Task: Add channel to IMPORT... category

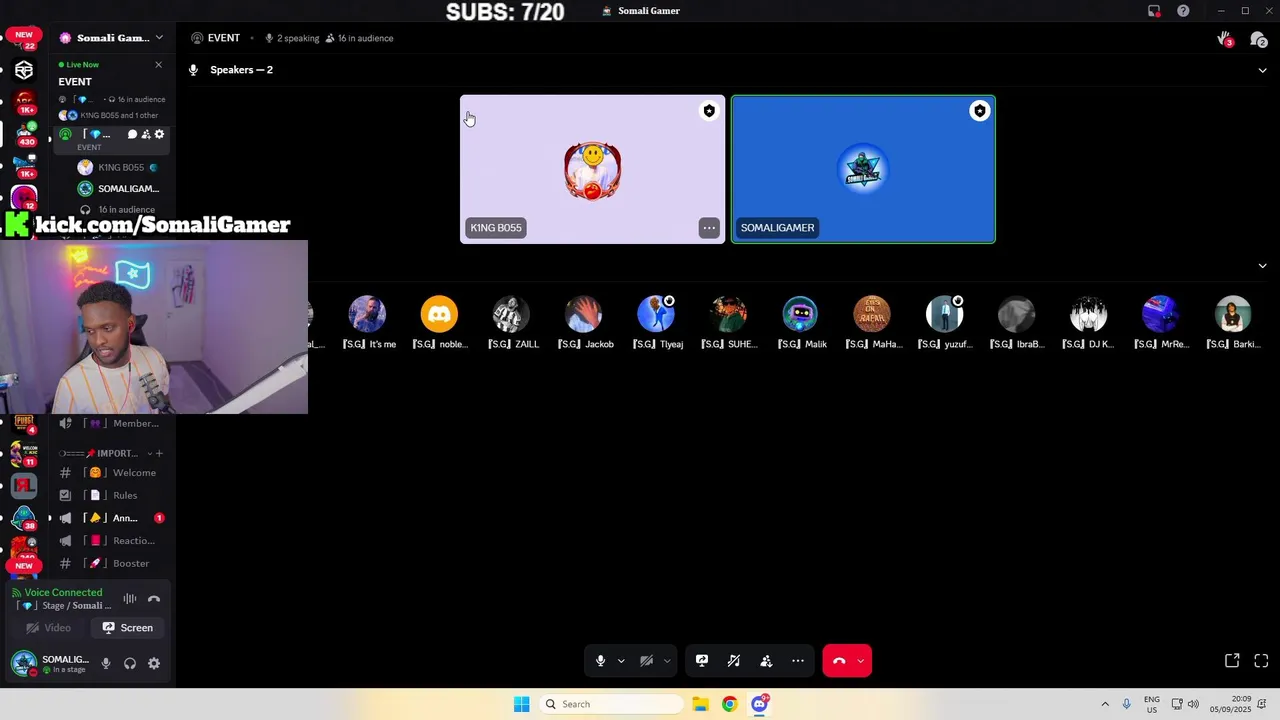Action: click(159, 453)
